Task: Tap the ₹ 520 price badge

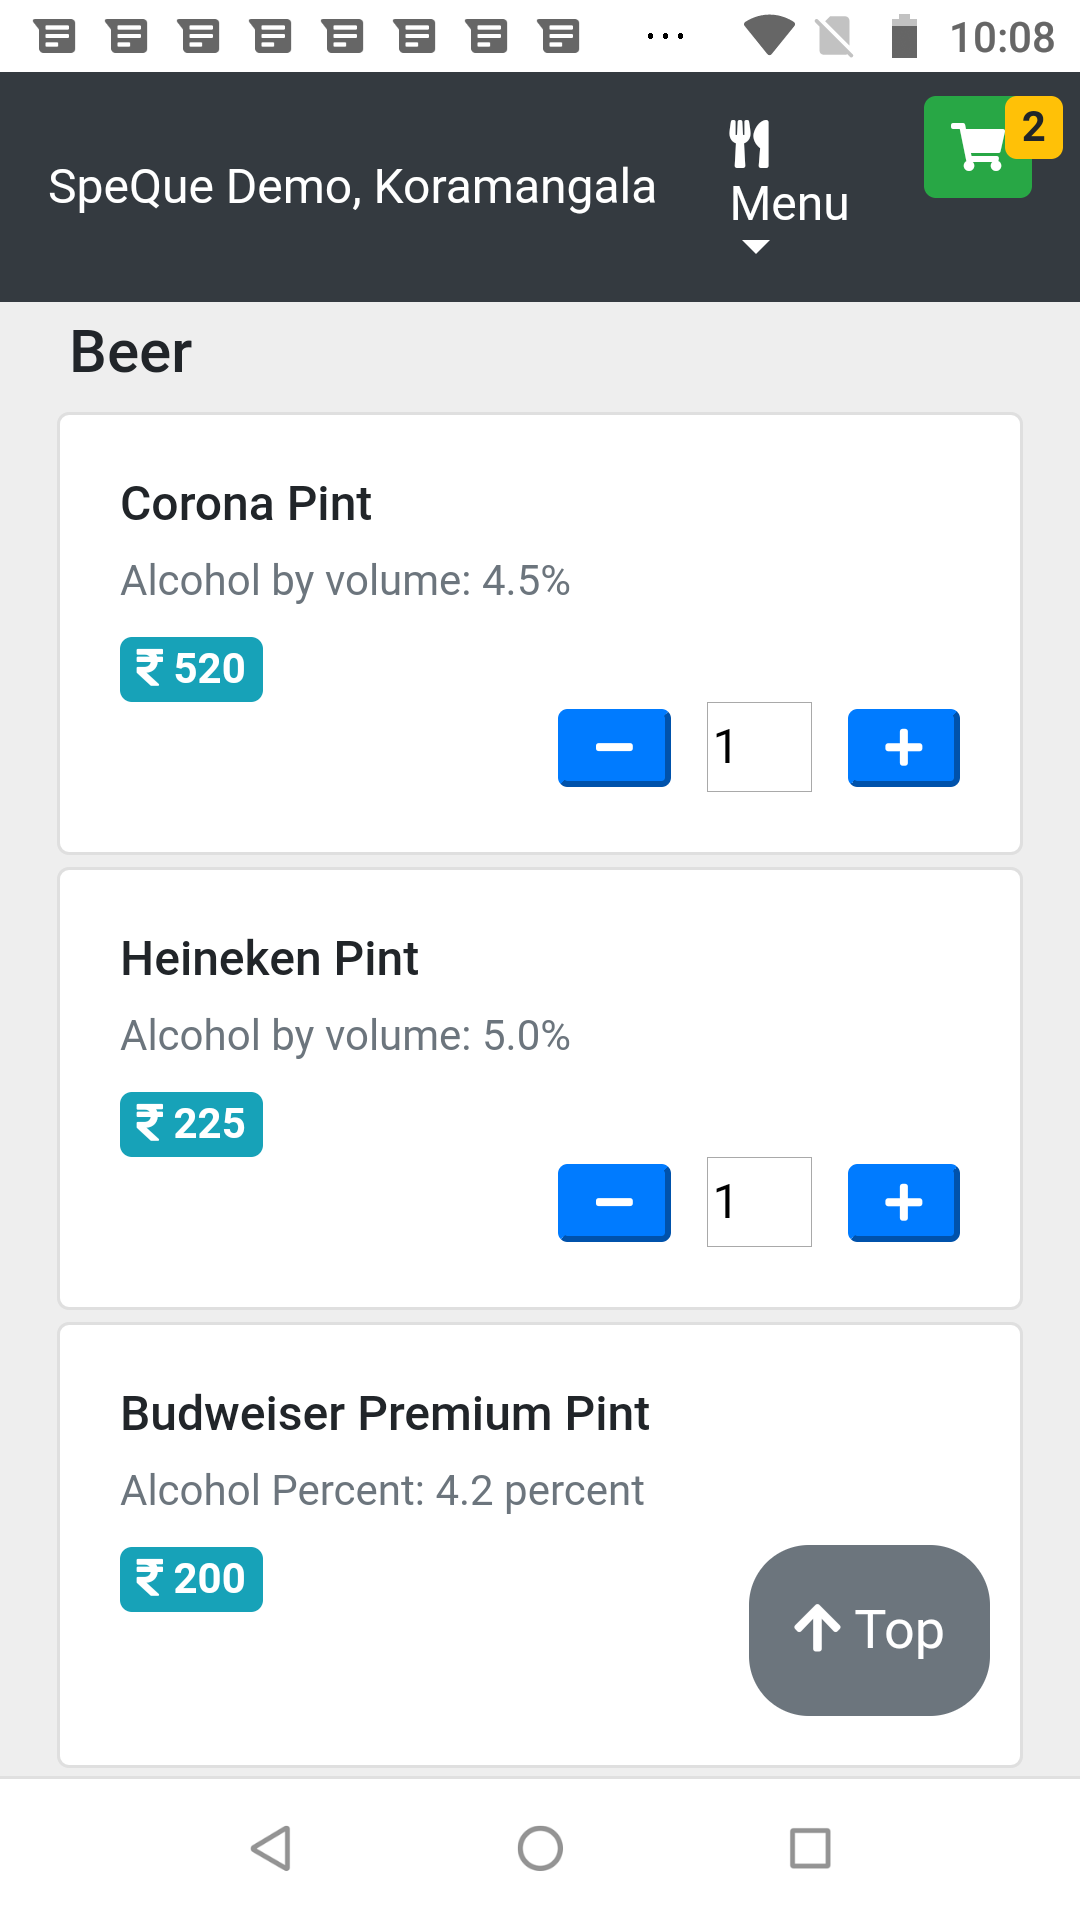Action: click(191, 669)
